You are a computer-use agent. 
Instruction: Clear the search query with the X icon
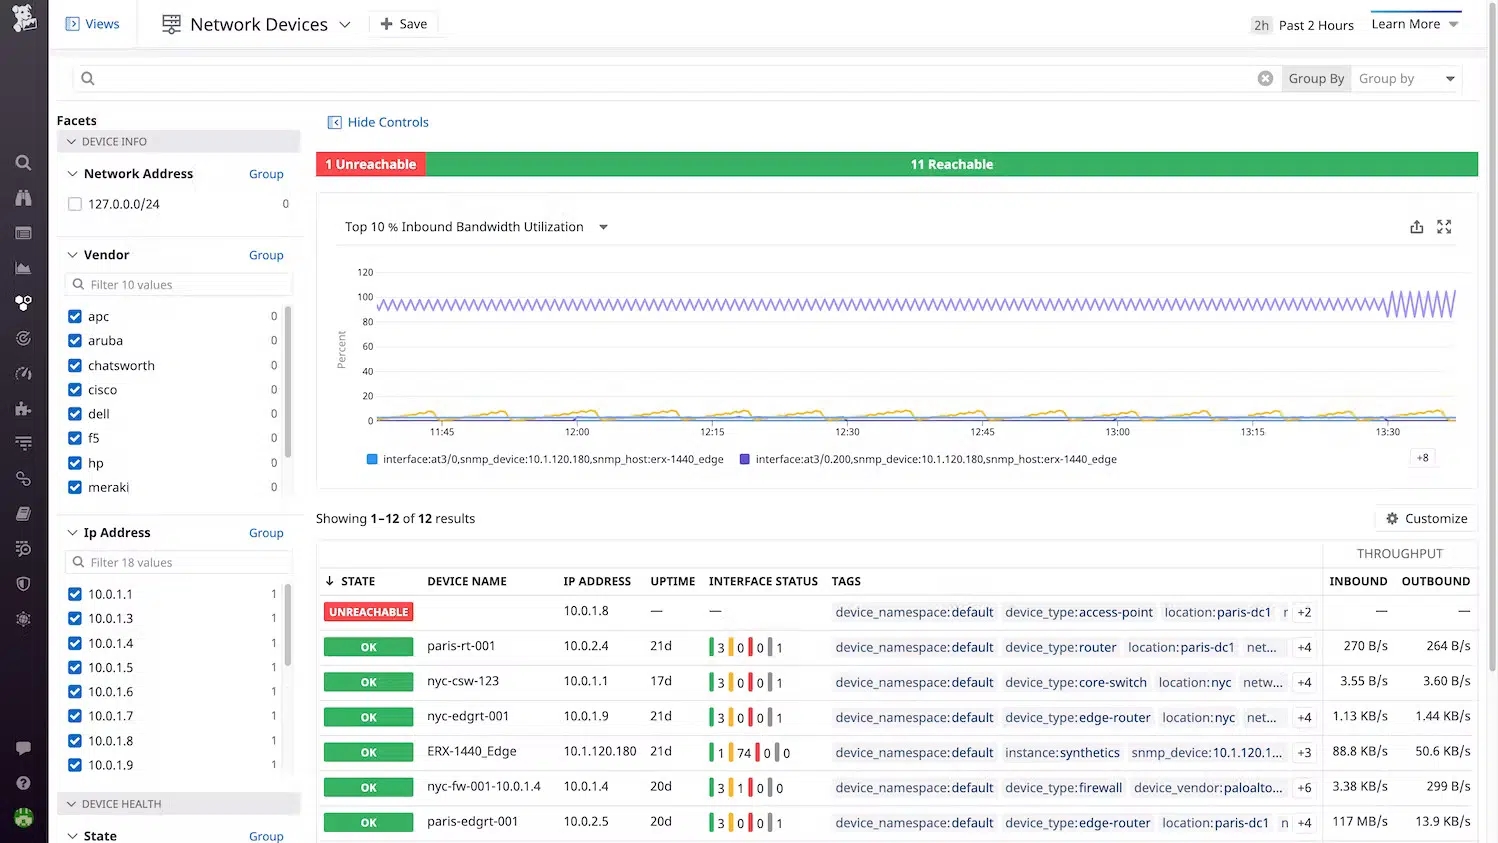(1265, 78)
